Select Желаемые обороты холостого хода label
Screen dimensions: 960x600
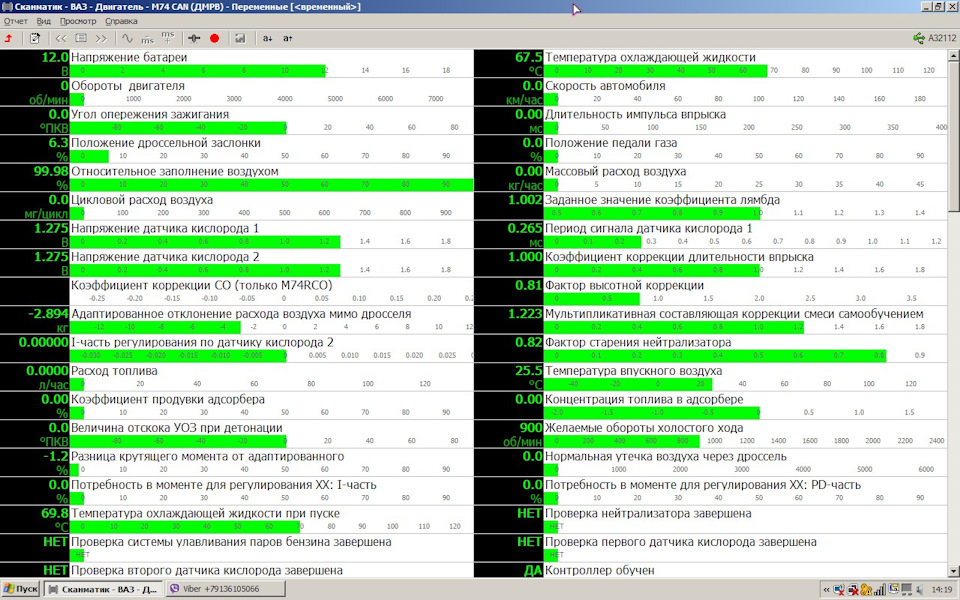(644, 428)
